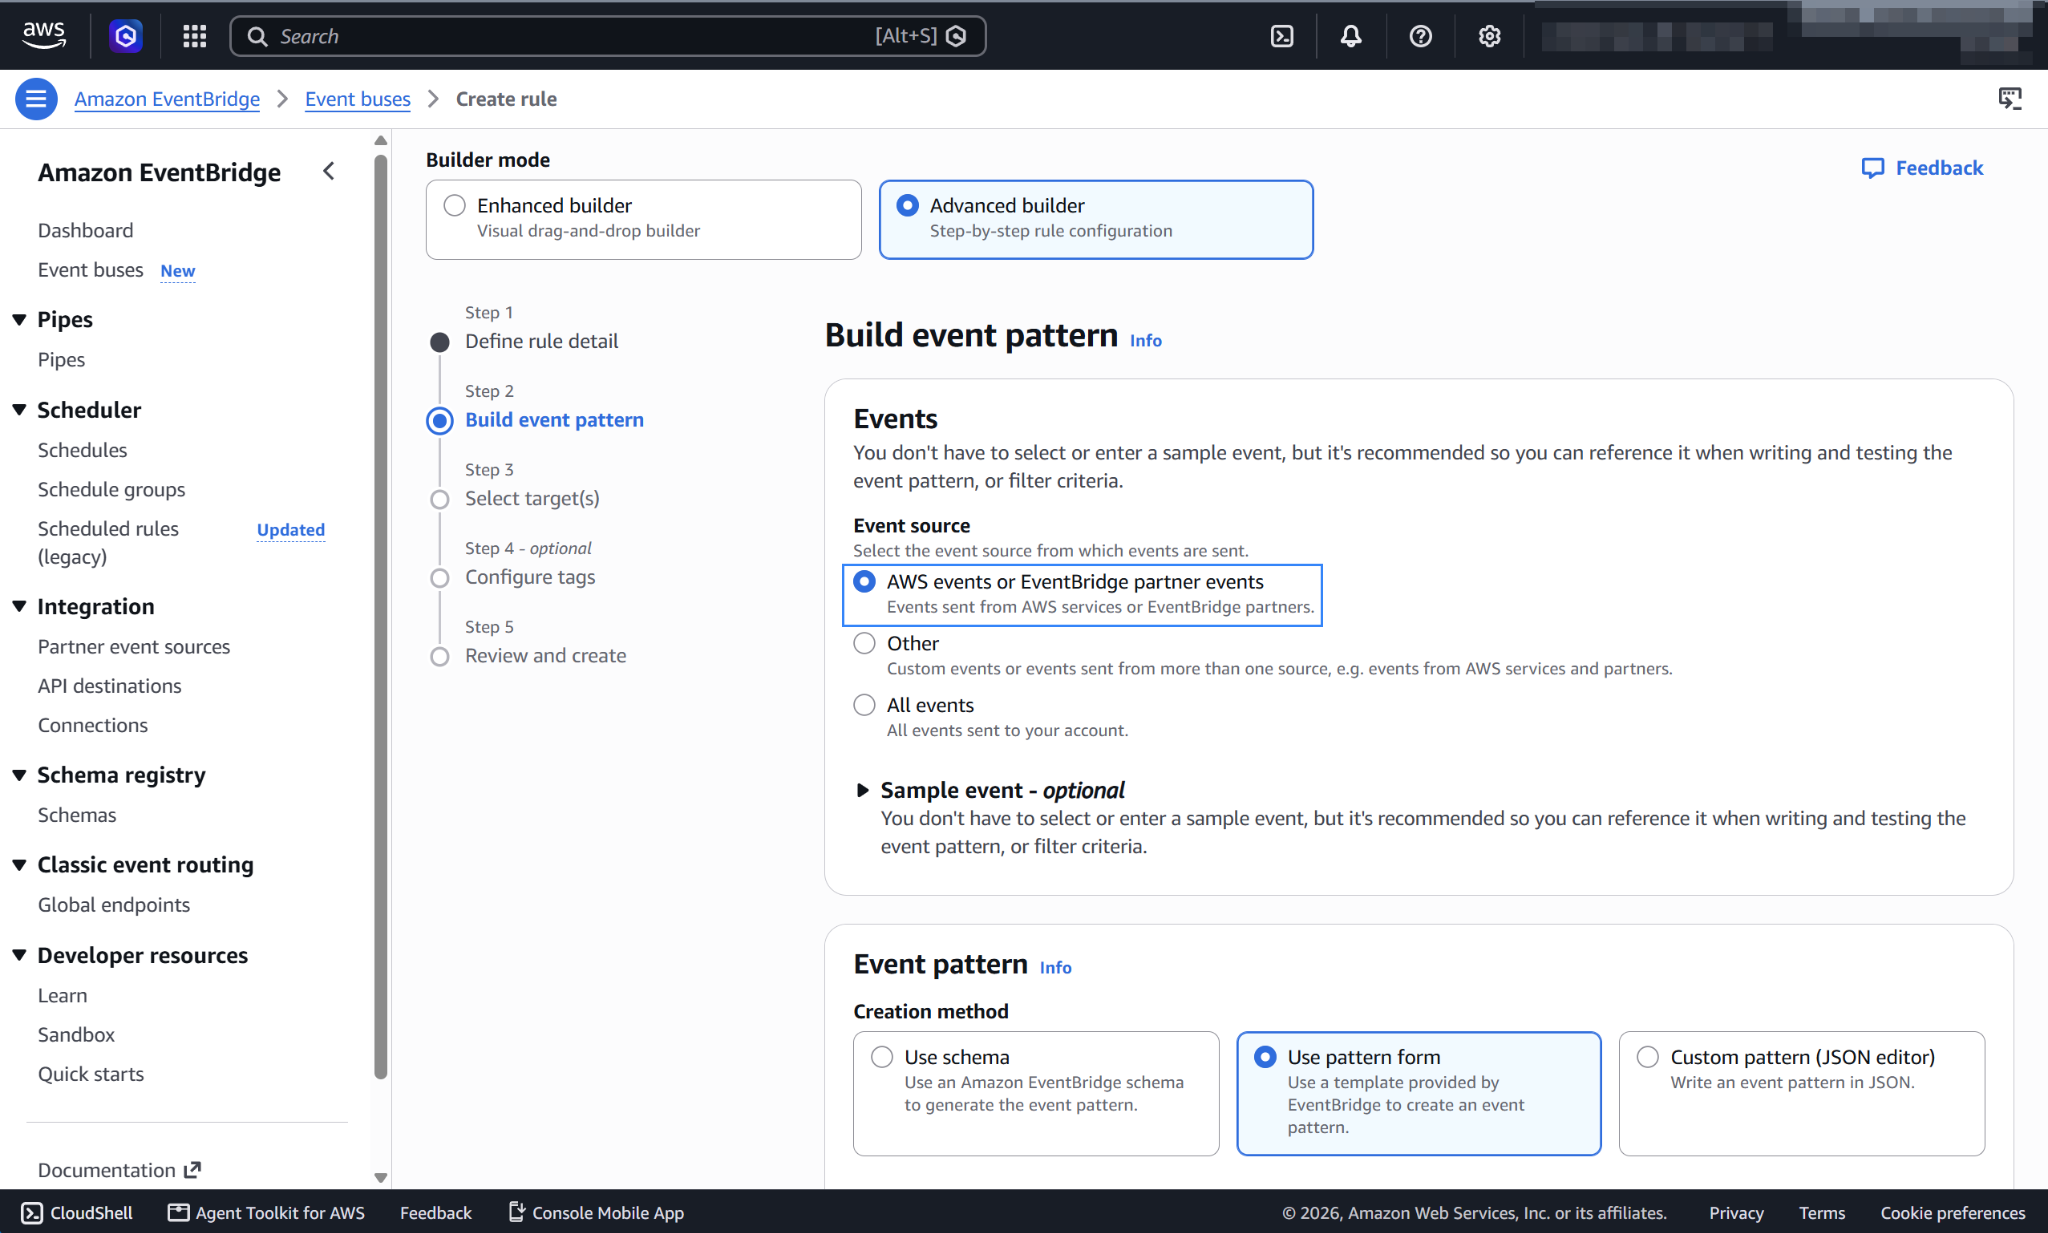Choose the All events source option

(x=864, y=705)
